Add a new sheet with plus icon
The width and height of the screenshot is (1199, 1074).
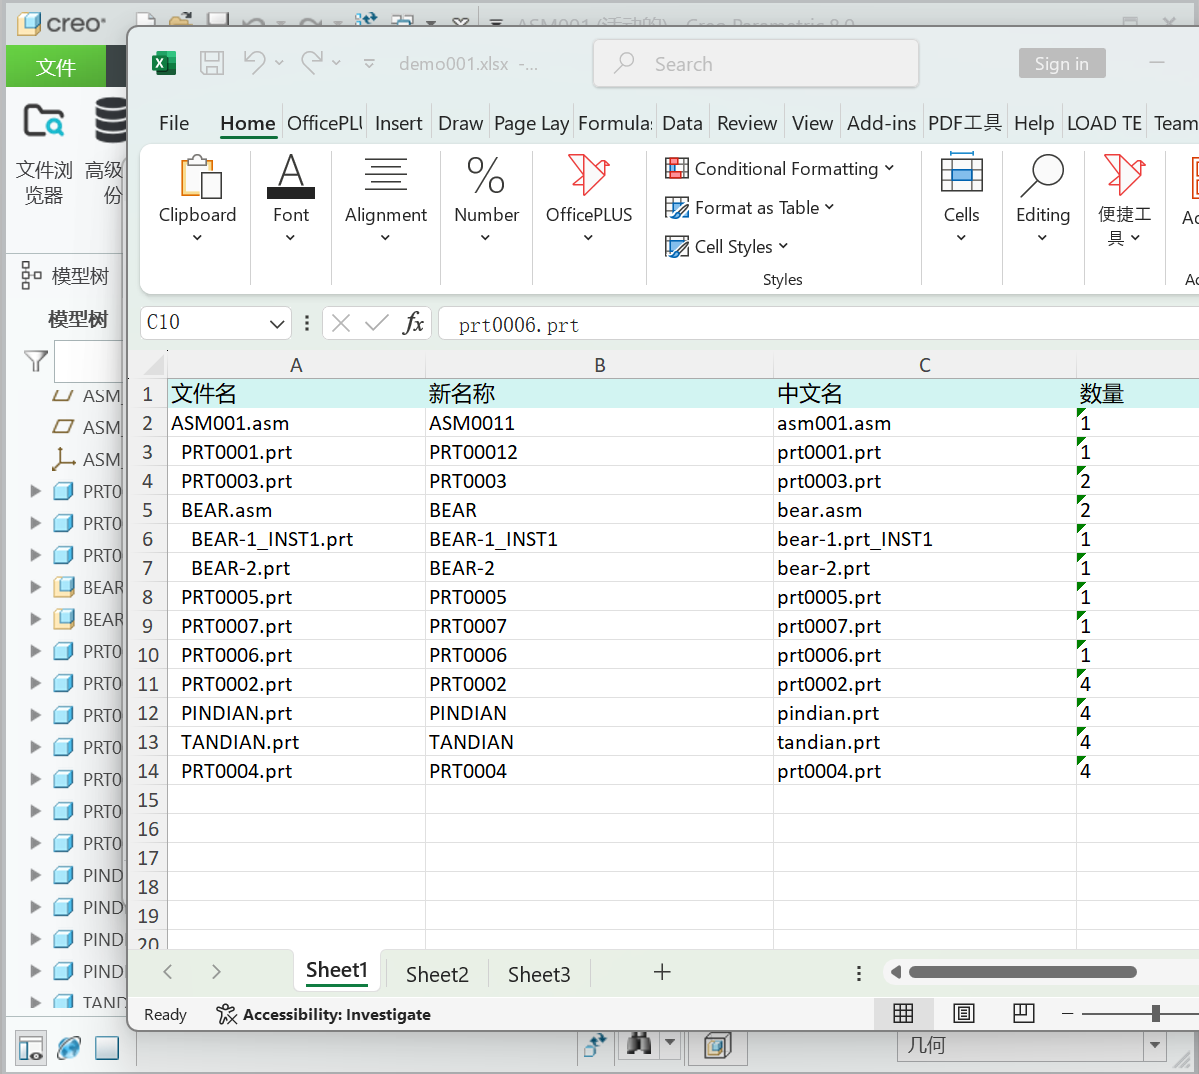click(x=662, y=972)
